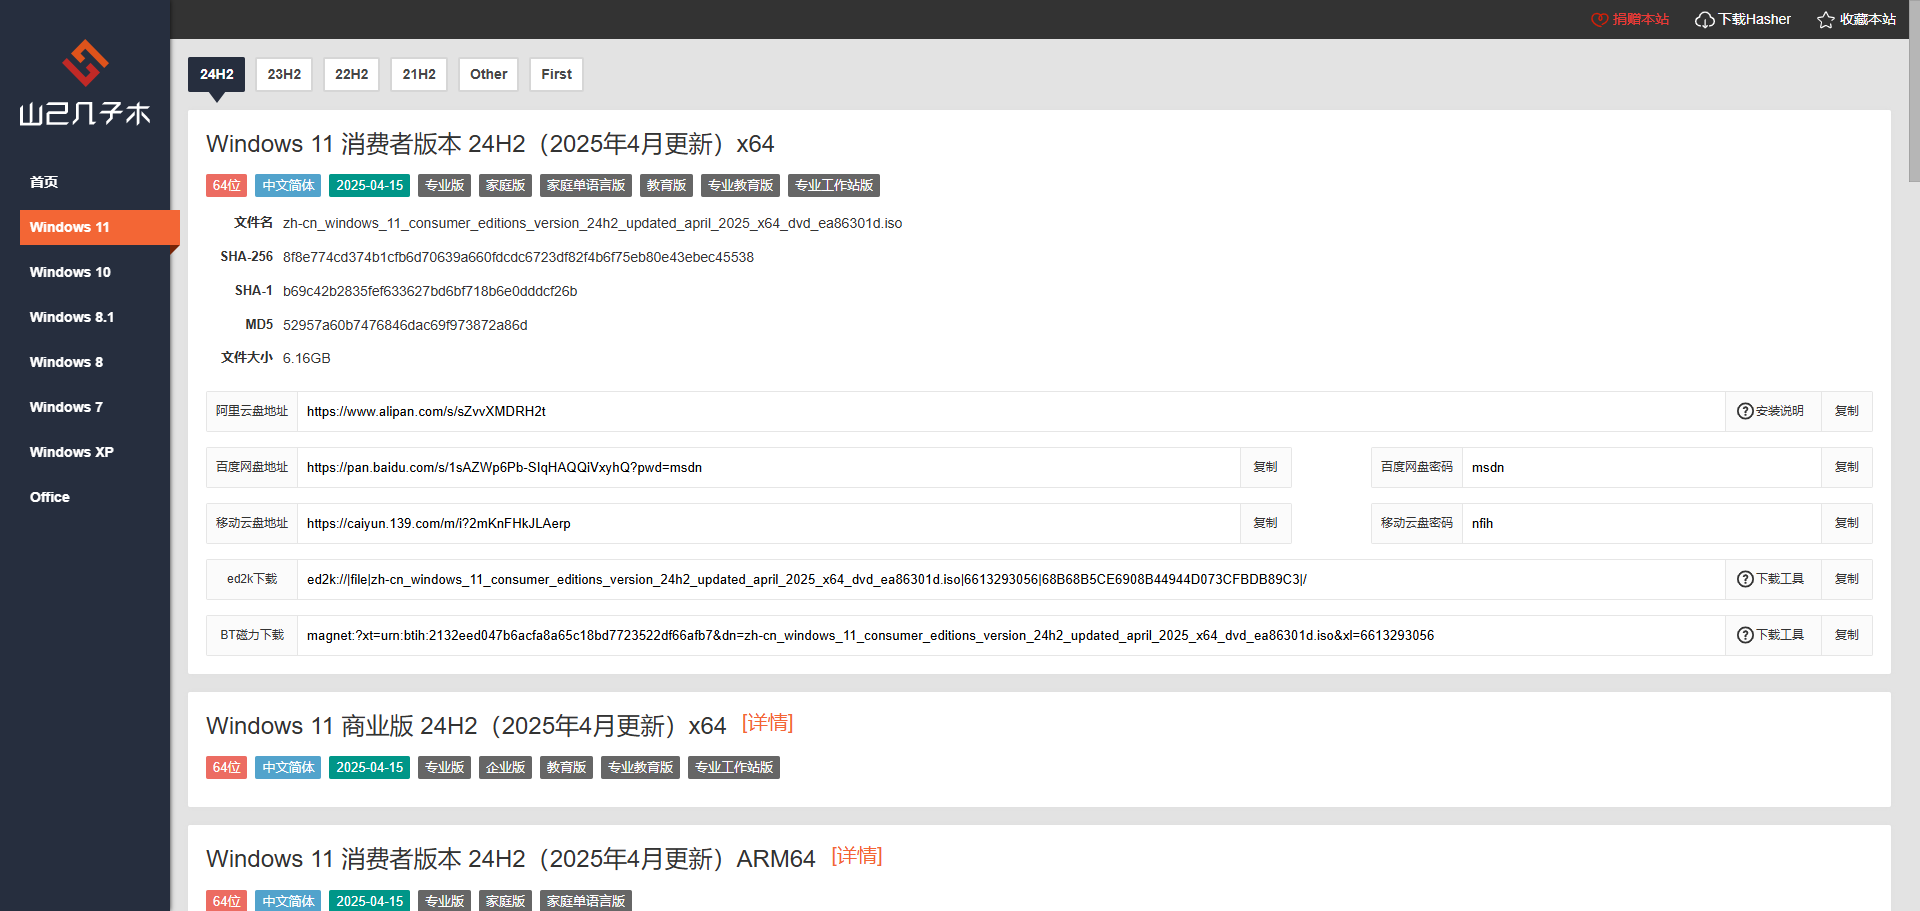
Task: Go to 首页 in the sidebar
Action: (x=95, y=182)
